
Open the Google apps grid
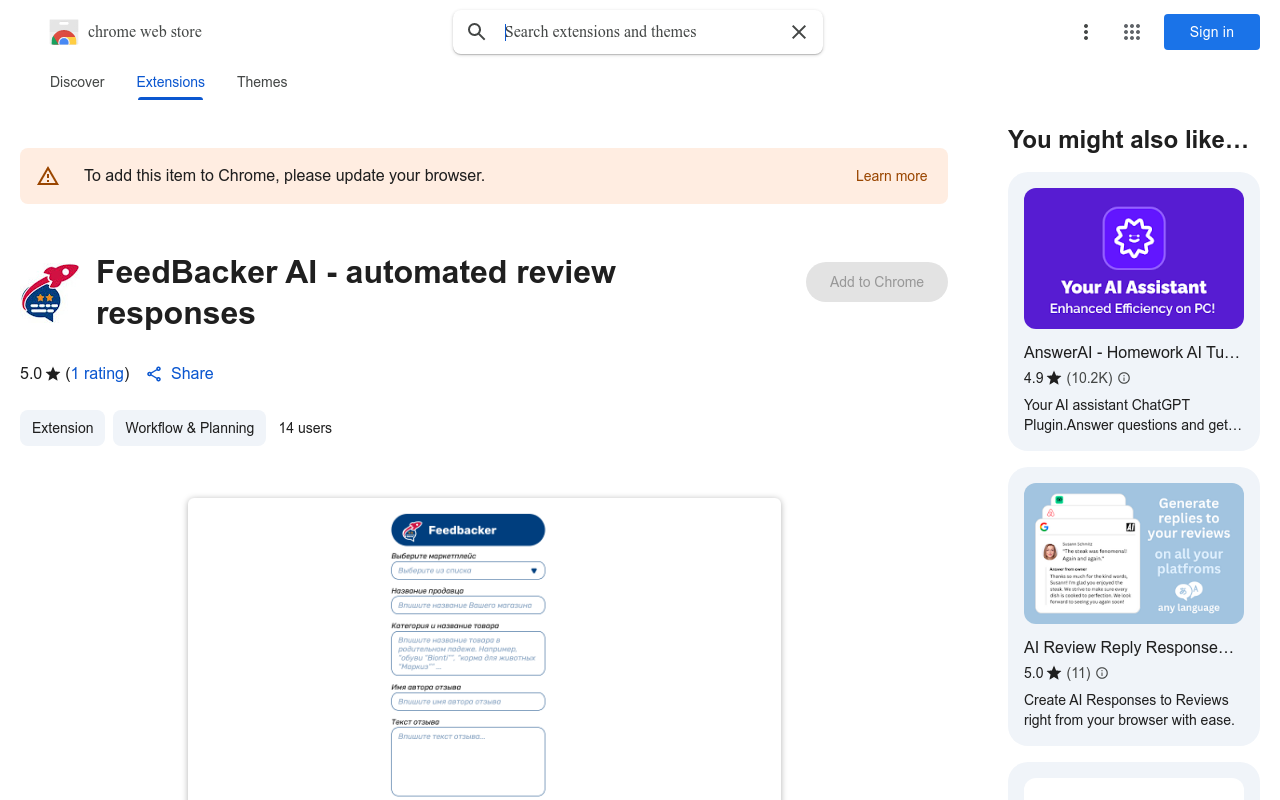pyautogui.click(x=1132, y=32)
